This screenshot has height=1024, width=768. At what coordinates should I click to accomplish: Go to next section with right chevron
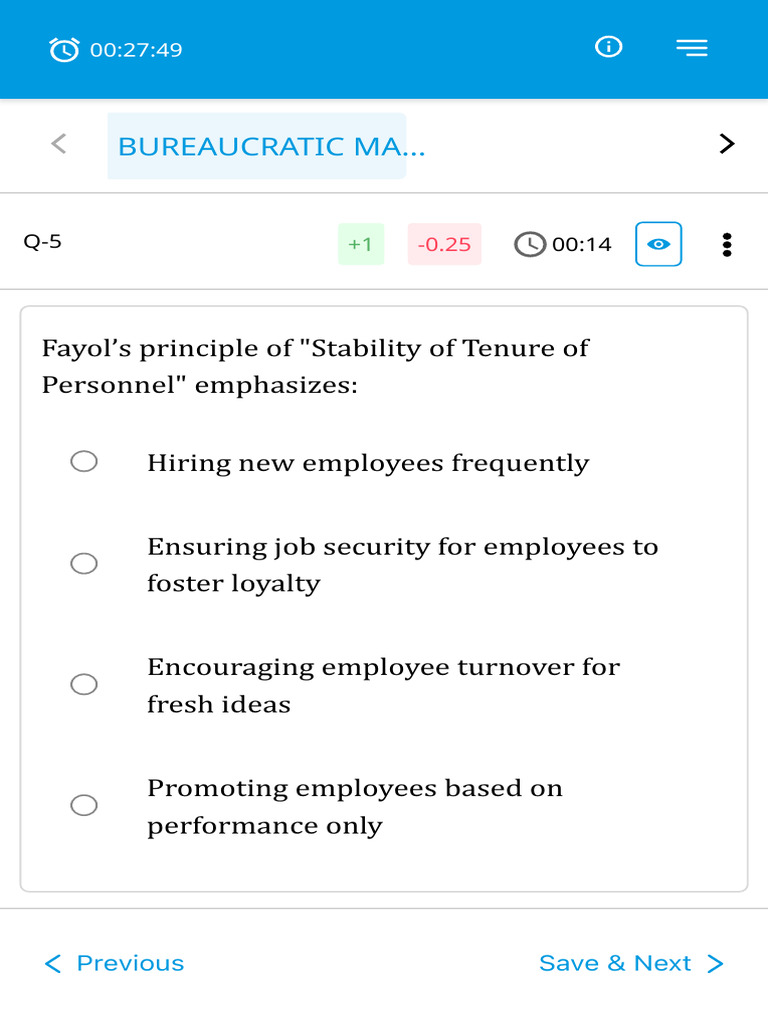(x=726, y=144)
